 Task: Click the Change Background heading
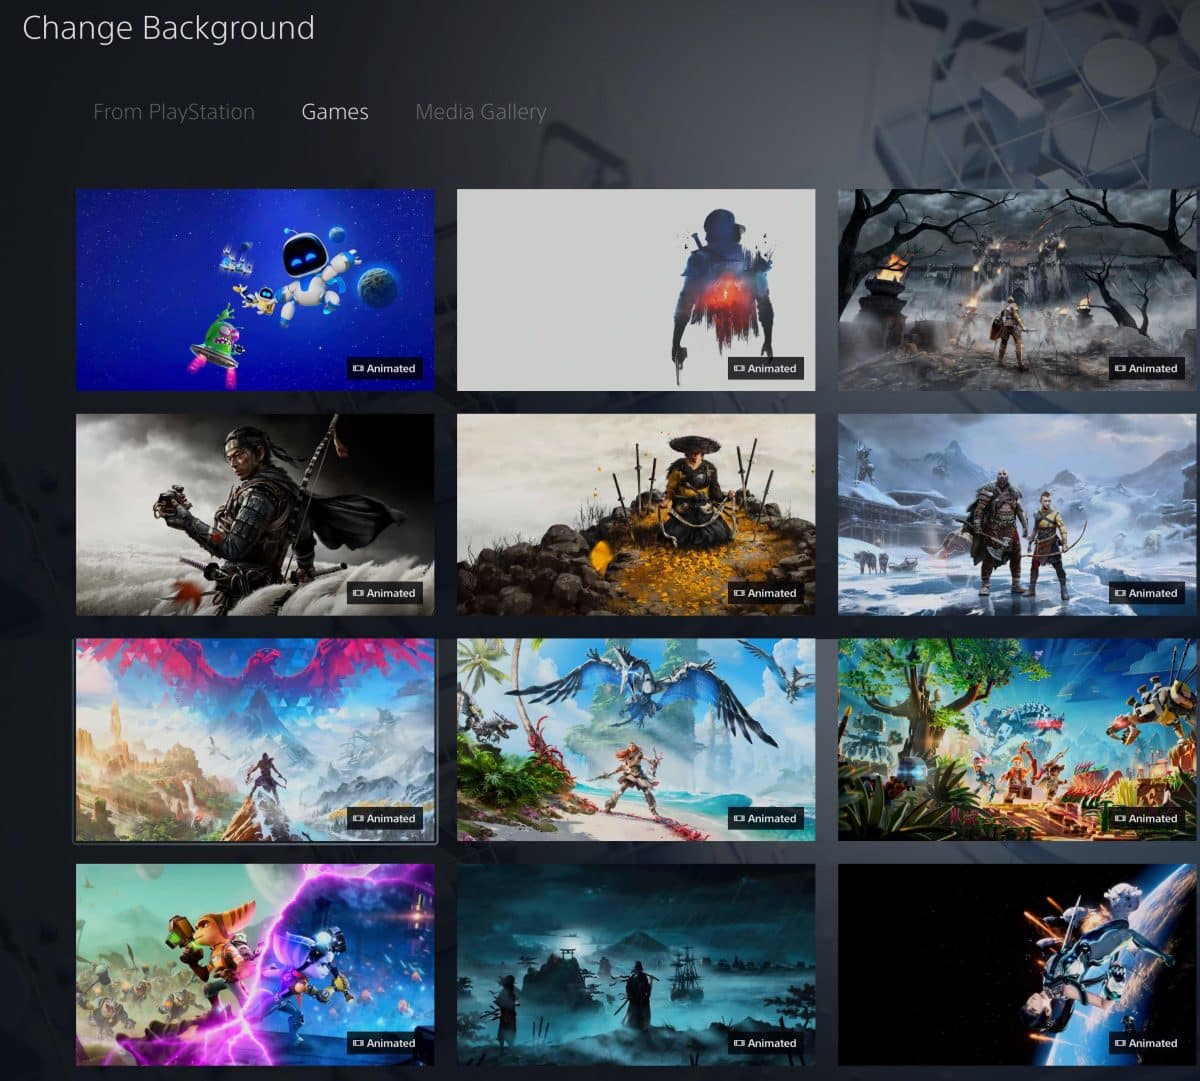(168, 28)
